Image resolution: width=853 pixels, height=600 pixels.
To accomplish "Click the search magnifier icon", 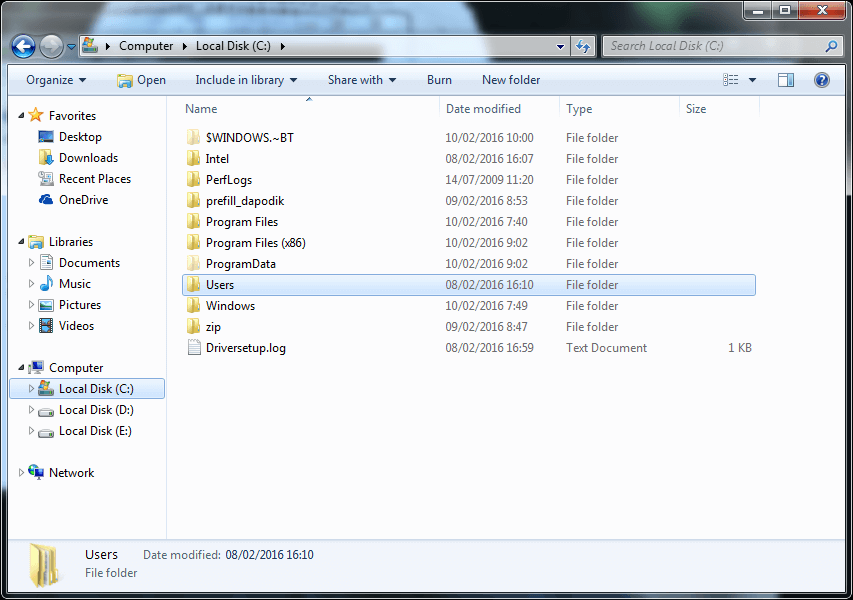I will point(831,46).
